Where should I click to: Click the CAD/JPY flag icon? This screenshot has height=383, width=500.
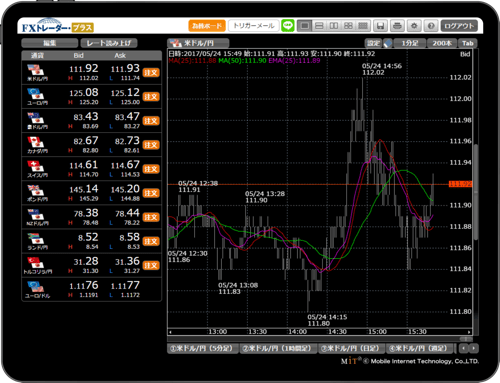pyautogui.click(x=36, y=142)
